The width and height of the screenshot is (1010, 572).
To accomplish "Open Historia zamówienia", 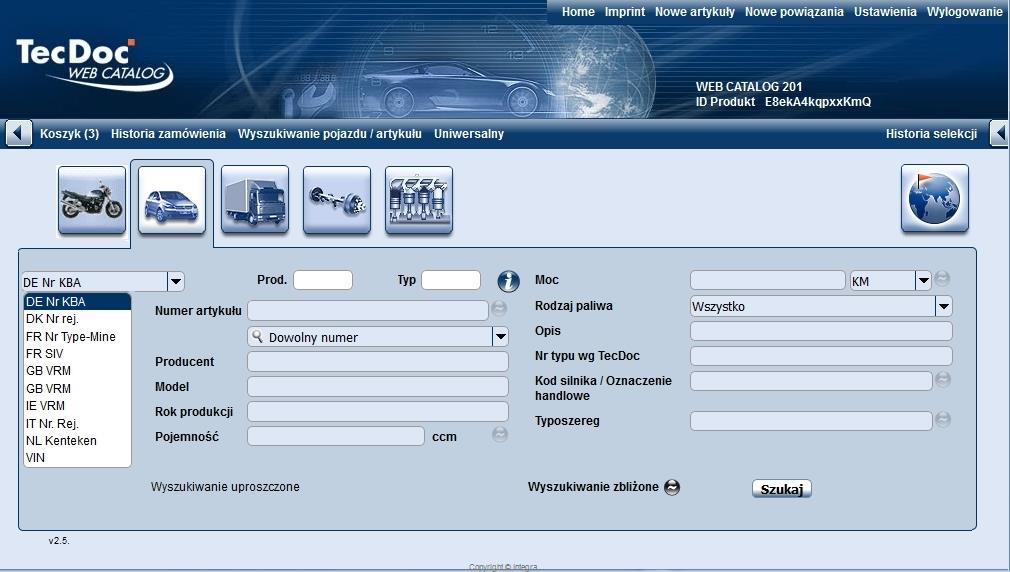I will click(x=168, y=134).
